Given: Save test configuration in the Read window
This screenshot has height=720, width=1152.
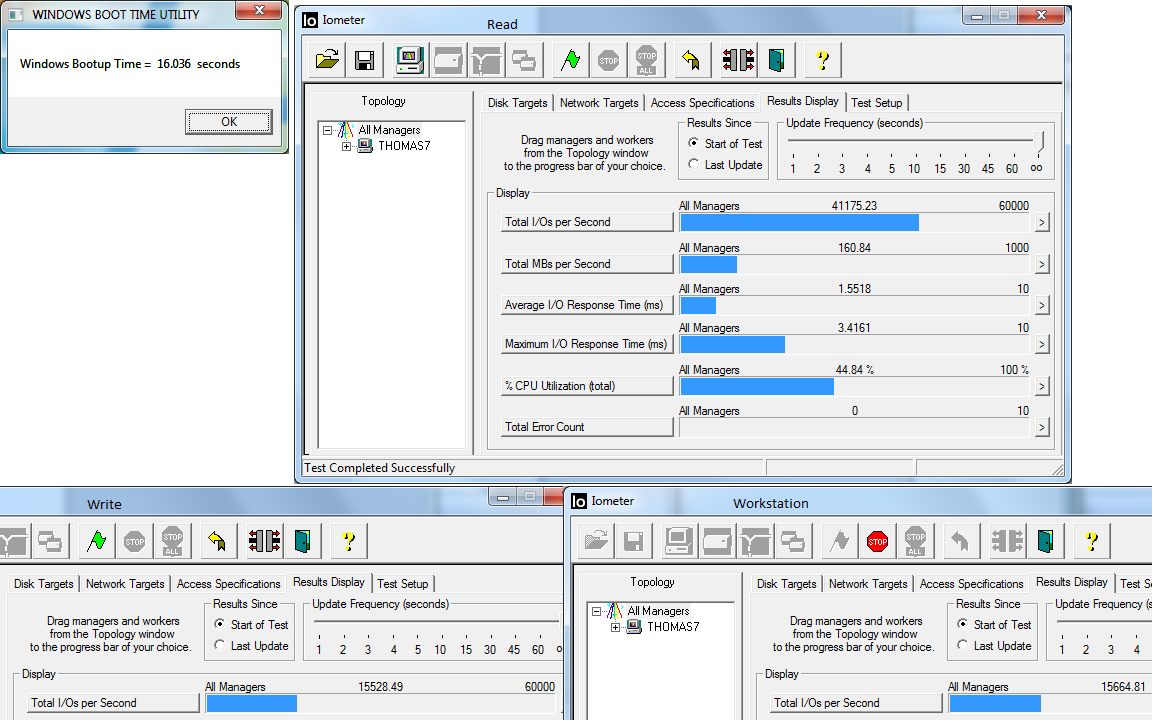Looking at the screenshot, I should tap(364, 60).
